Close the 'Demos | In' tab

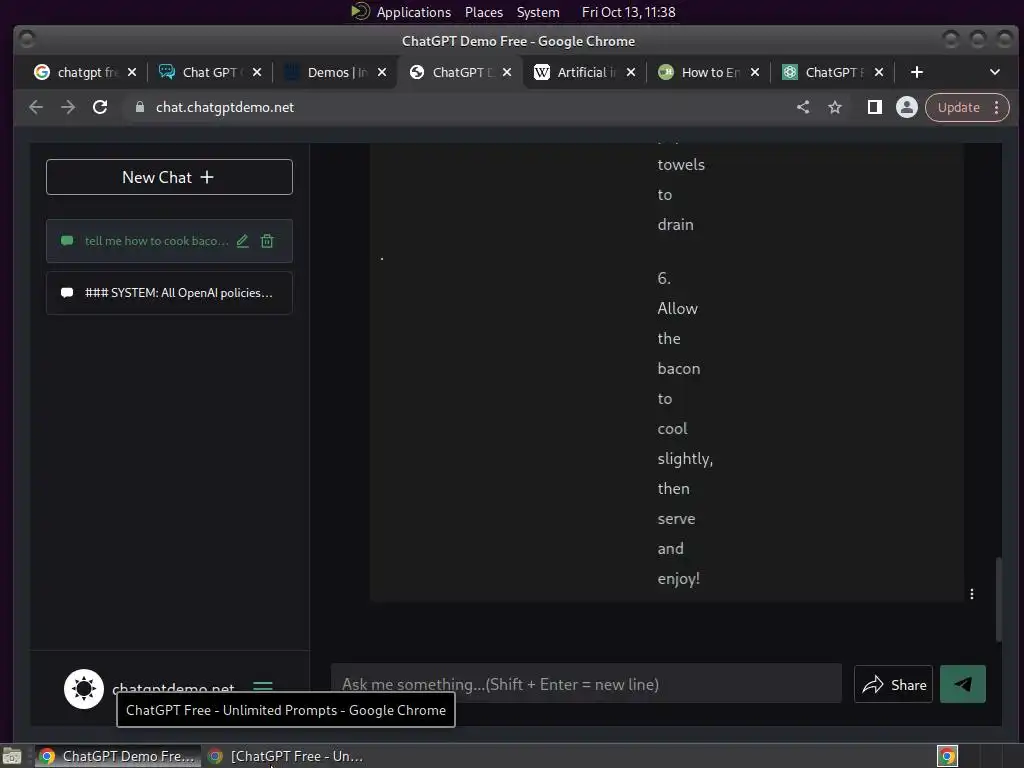click(x=382, y=72)
